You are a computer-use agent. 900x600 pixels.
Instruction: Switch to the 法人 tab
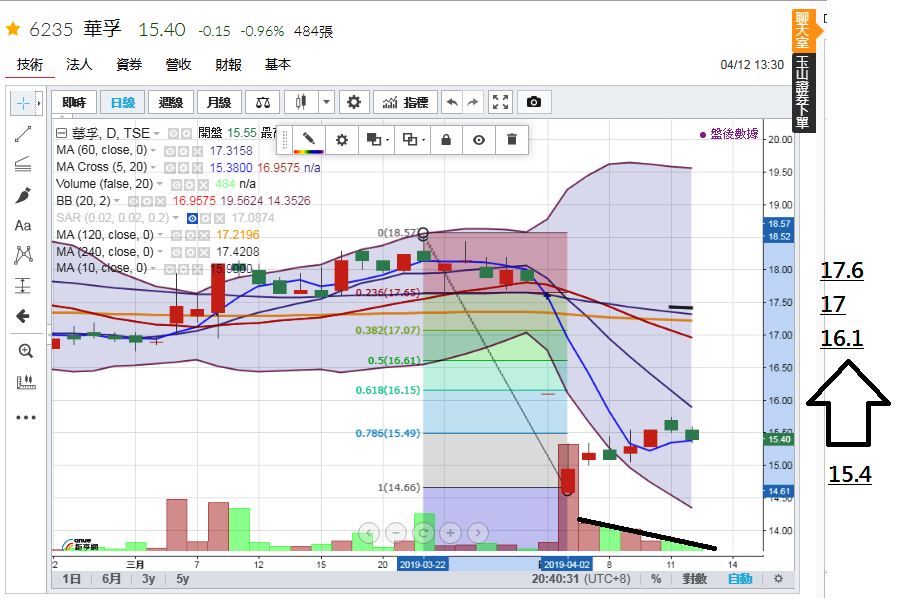(79, 64)
